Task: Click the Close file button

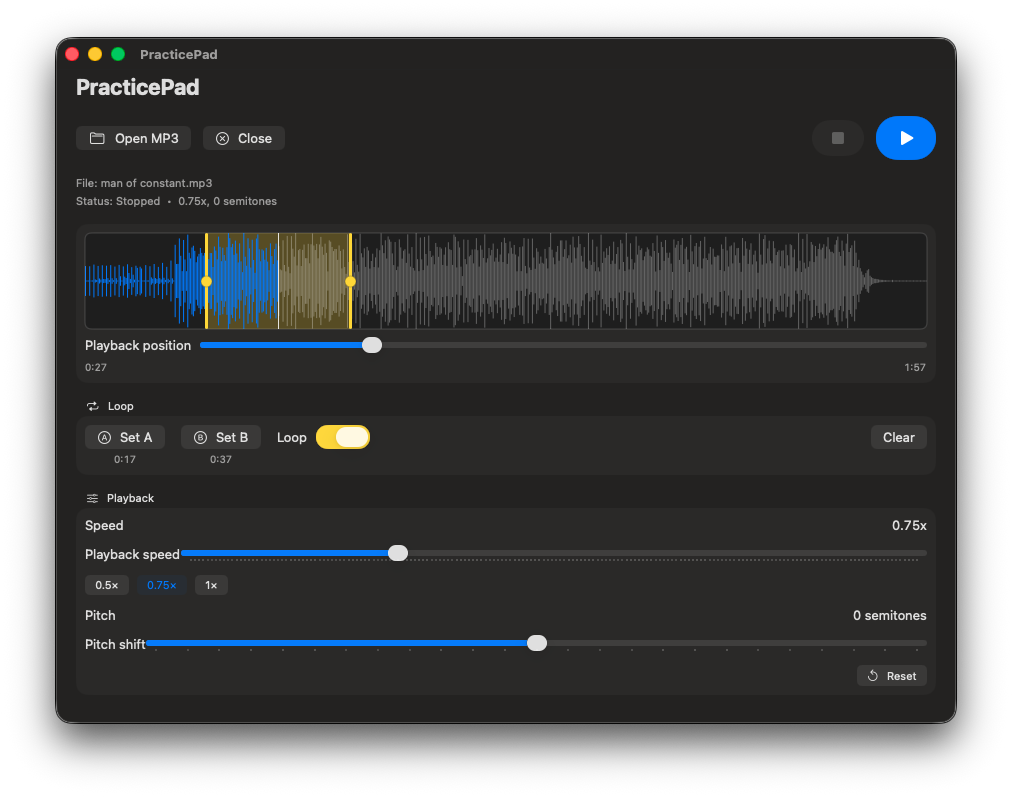Action: click(x=244, y=138)
